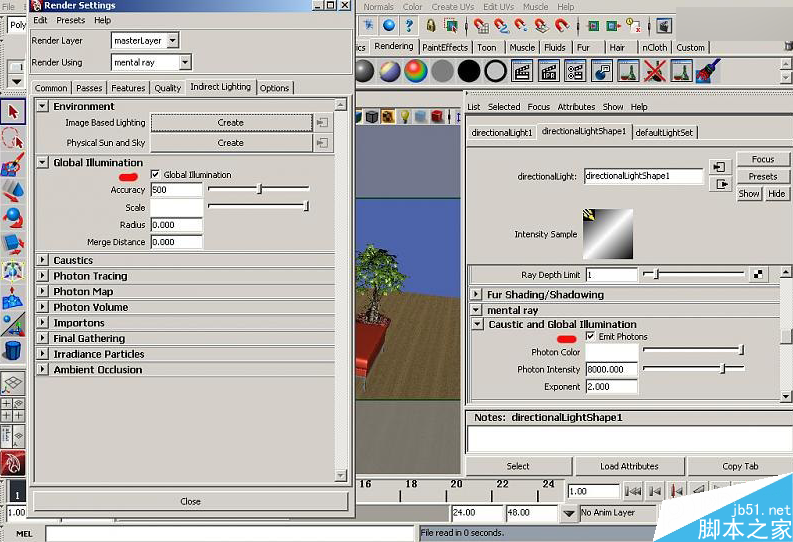793x542 pixels.
Task: Click the blue question mark icon
Action: (409, 25)
